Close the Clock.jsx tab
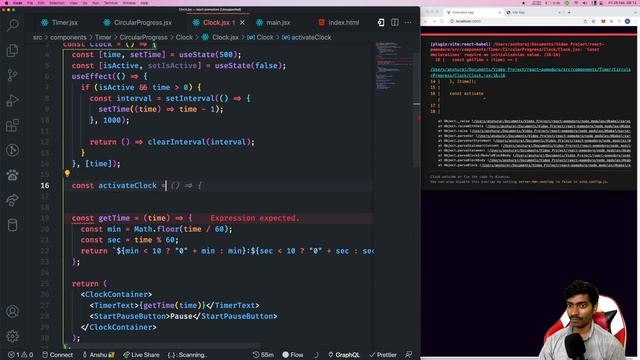The height and width of the screenshot is (360, 640). [x=242, y=22]
